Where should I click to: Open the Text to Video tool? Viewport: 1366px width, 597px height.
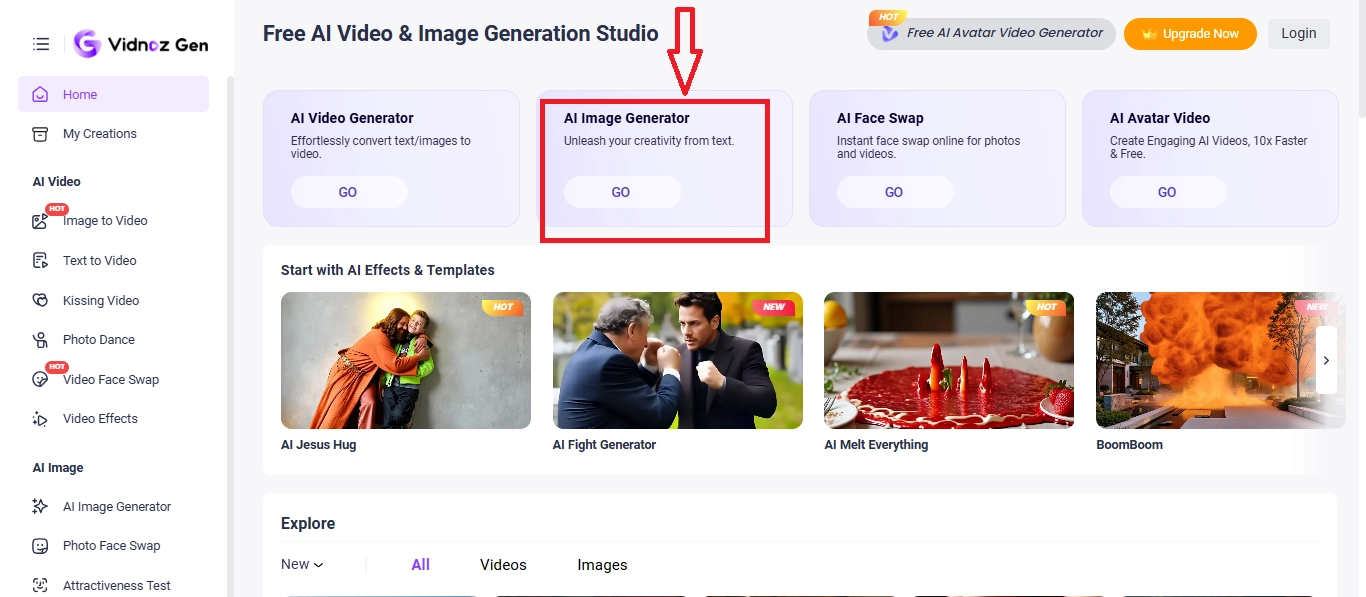click(98, 260)
